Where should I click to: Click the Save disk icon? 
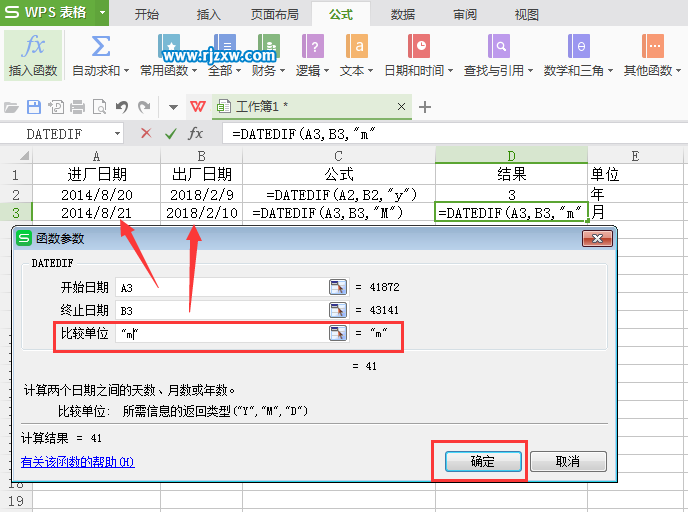pyautogui.click(x=34, y=107)
